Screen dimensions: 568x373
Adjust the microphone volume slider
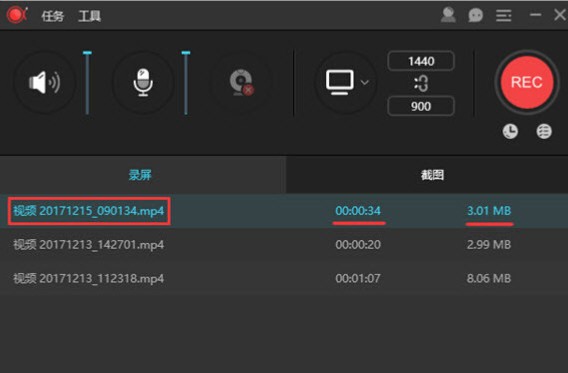186,83
